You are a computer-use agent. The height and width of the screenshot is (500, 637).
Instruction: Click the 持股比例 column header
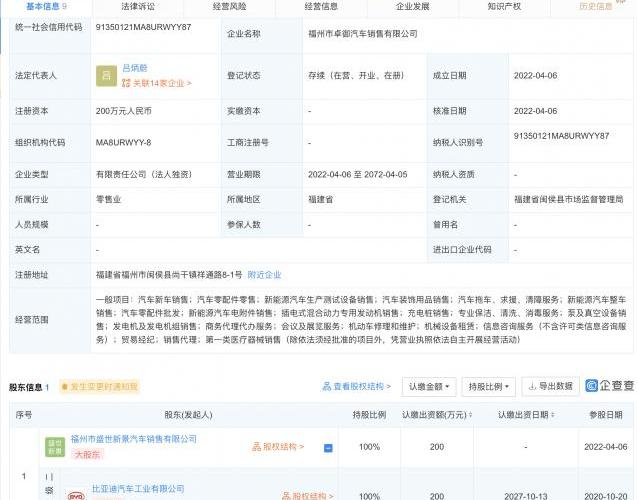coord(369,415)
